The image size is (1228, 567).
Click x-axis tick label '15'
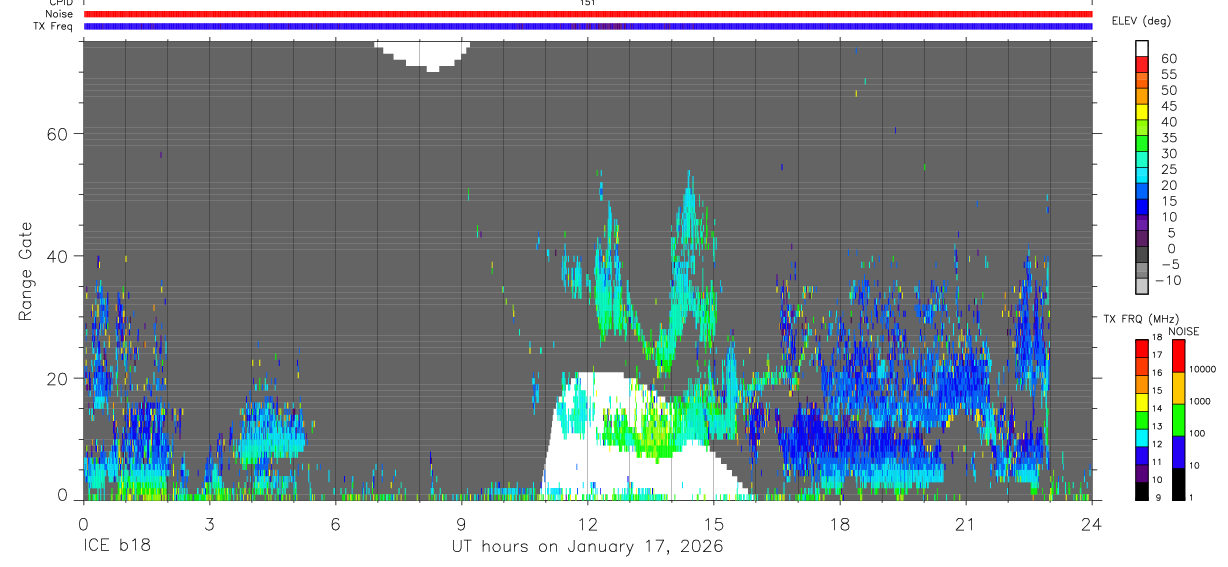pyautogui.click(x=713, y=524)
